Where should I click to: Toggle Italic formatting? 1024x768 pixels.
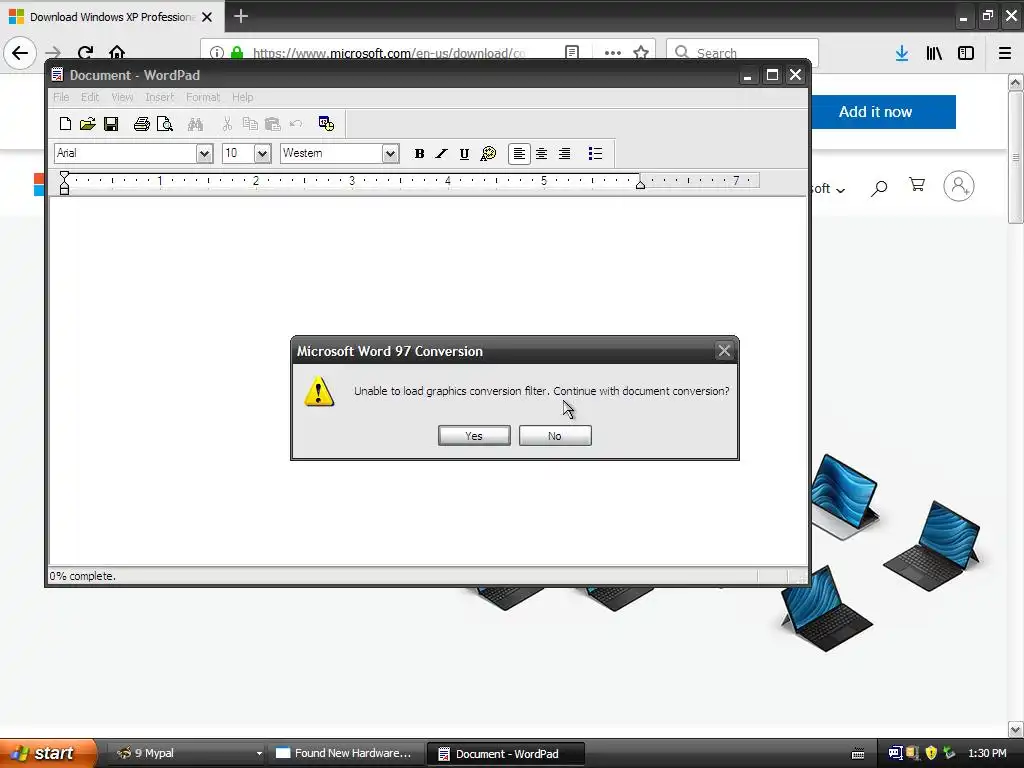441,153
